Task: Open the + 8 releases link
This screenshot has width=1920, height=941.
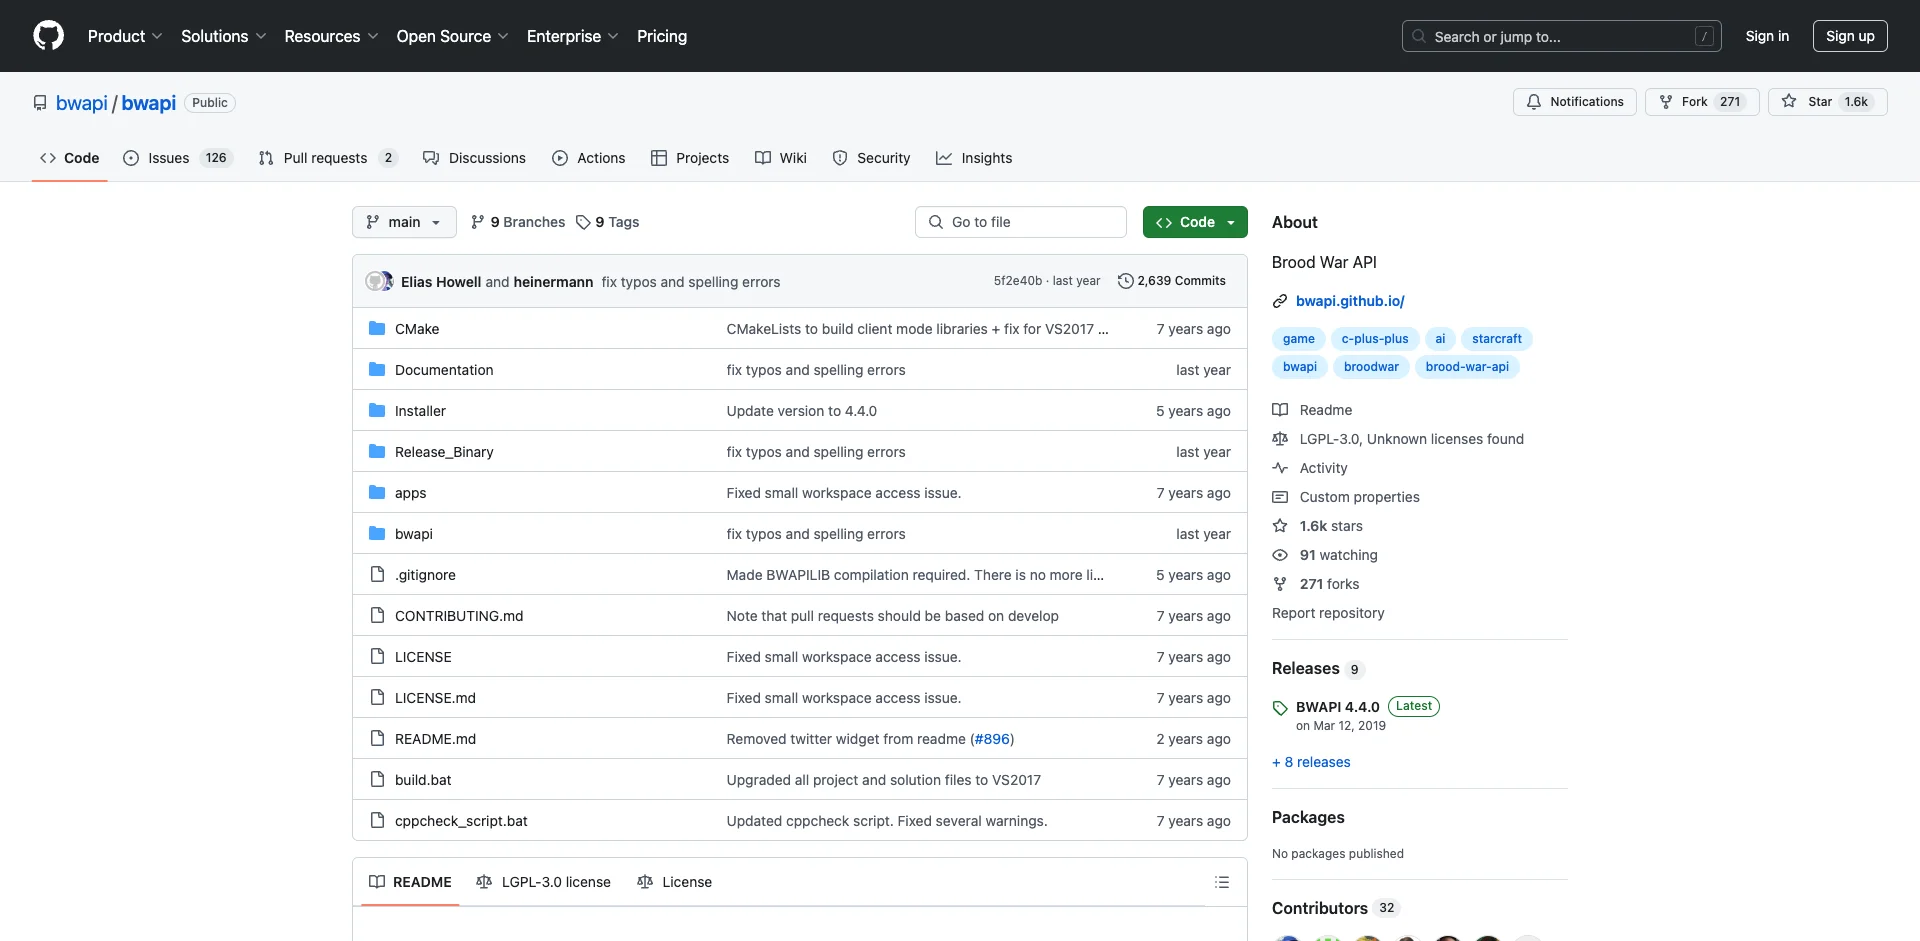Action: [x=1311, y=762]
